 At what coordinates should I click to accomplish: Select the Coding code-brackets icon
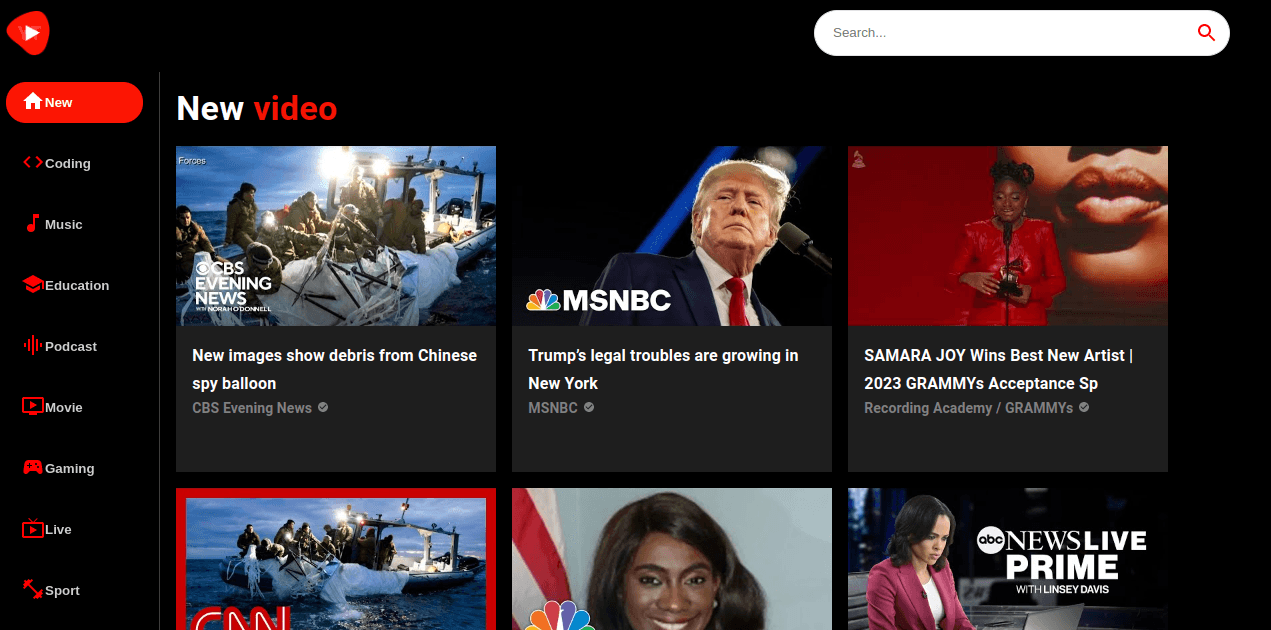[x=33, y=163]
